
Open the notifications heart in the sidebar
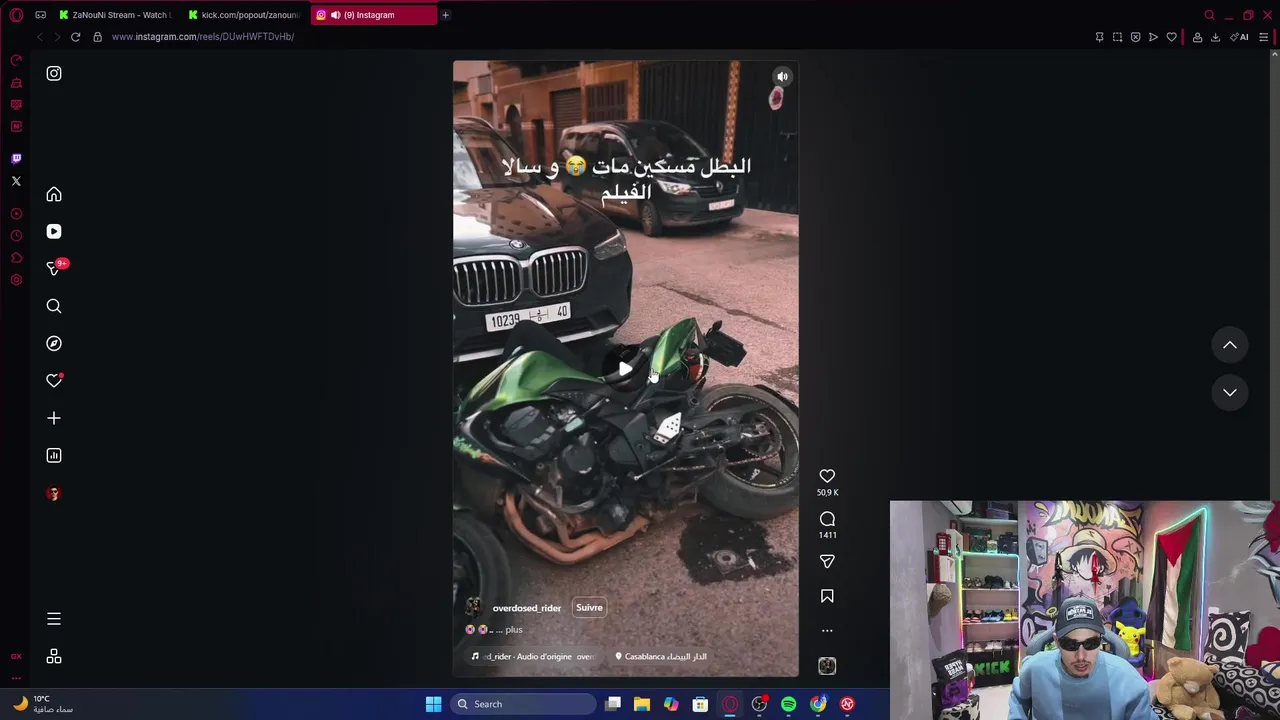click(x=54, y=380)
